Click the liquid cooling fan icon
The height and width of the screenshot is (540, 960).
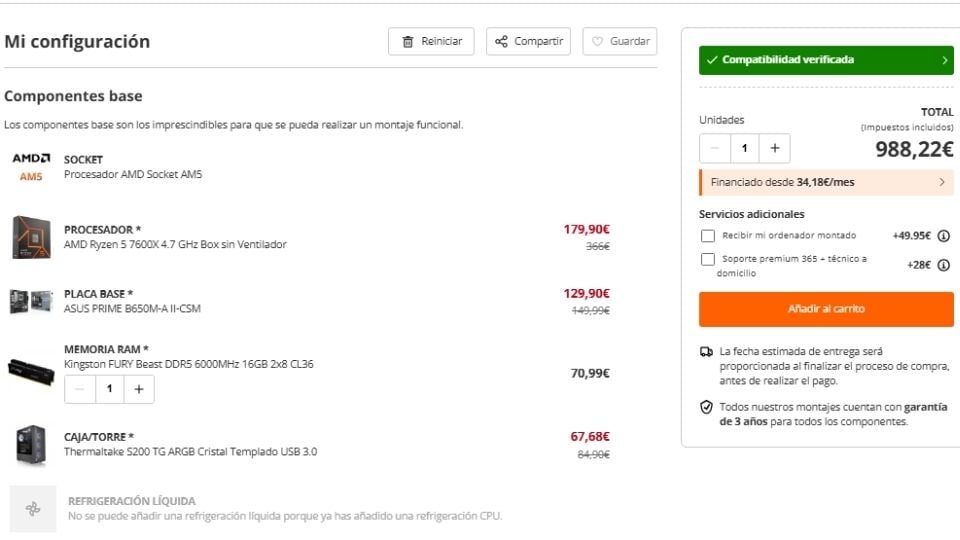click(x=33, y=509)
